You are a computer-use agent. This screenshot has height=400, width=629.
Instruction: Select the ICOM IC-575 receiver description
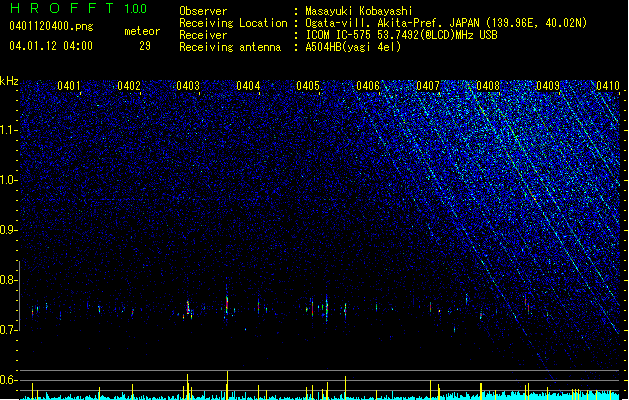coord(401,35)
